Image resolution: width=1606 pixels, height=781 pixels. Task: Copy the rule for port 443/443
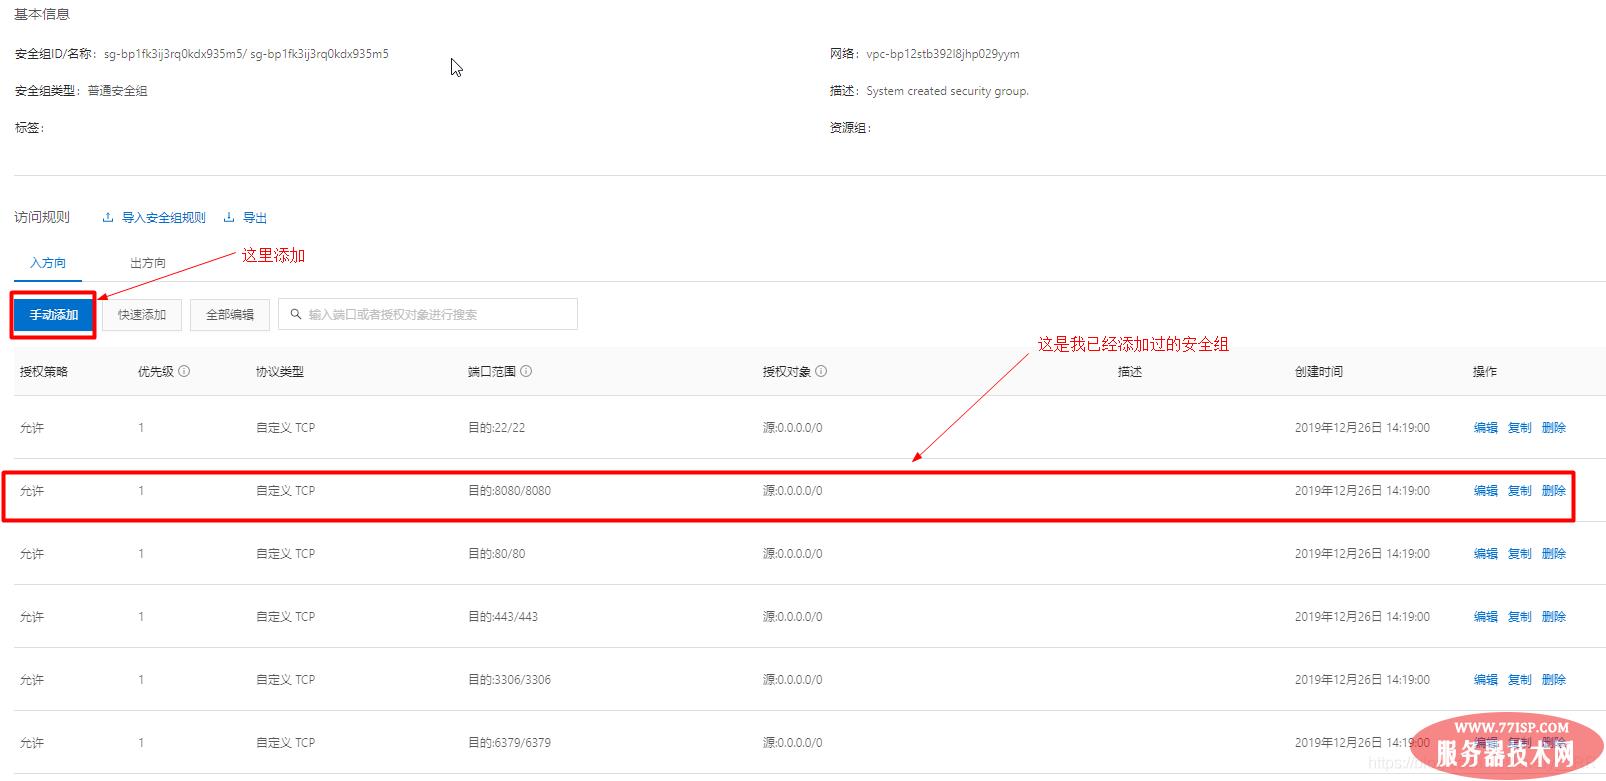(x=1520, y=617)
